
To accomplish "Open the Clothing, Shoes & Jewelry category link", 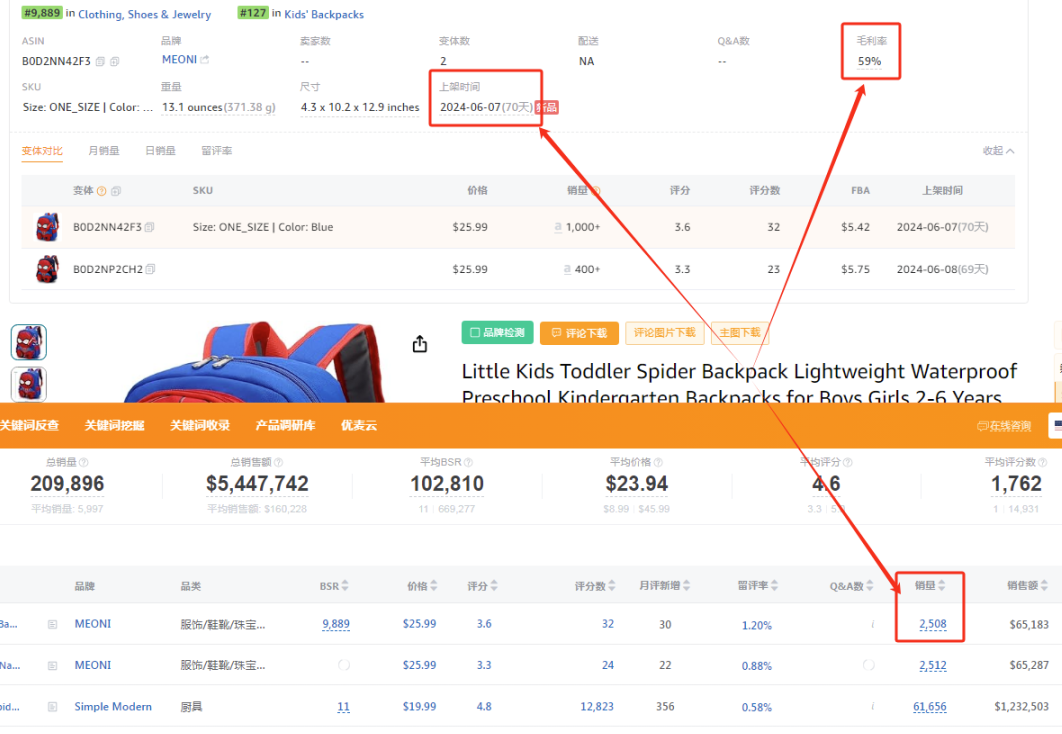I will tap(144, 14).
